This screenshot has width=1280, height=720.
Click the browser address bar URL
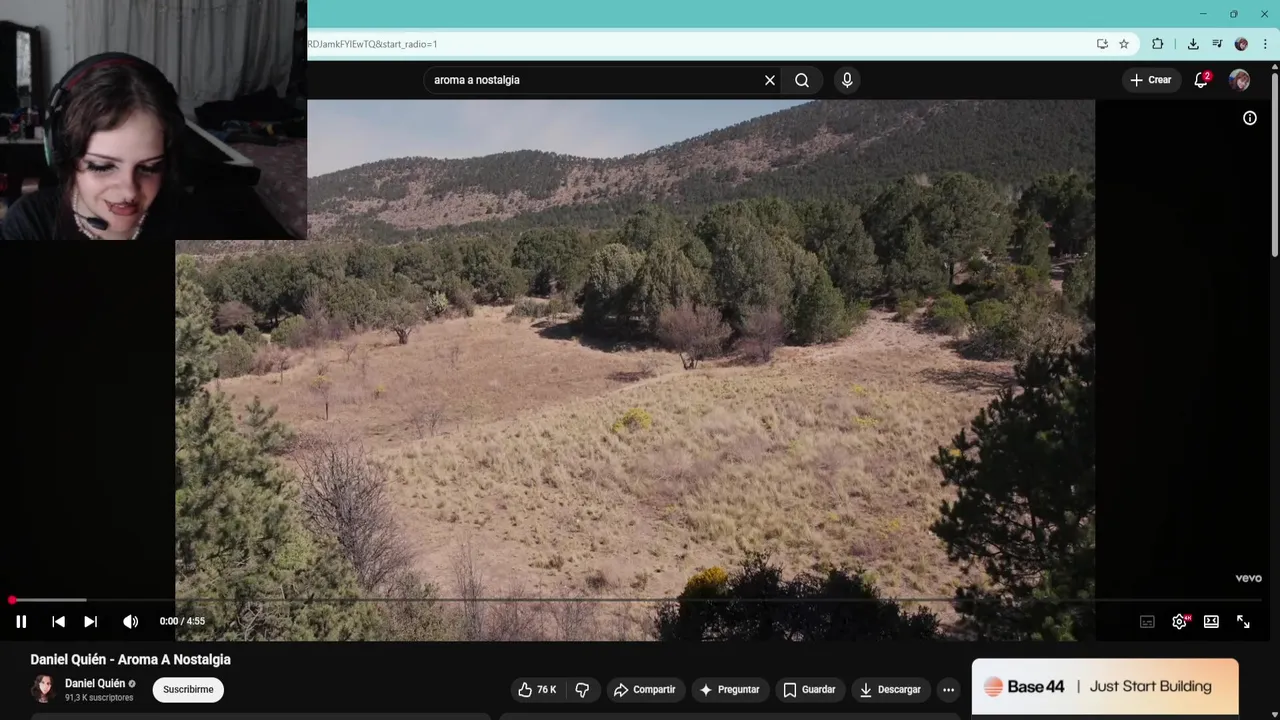[372, 44]
